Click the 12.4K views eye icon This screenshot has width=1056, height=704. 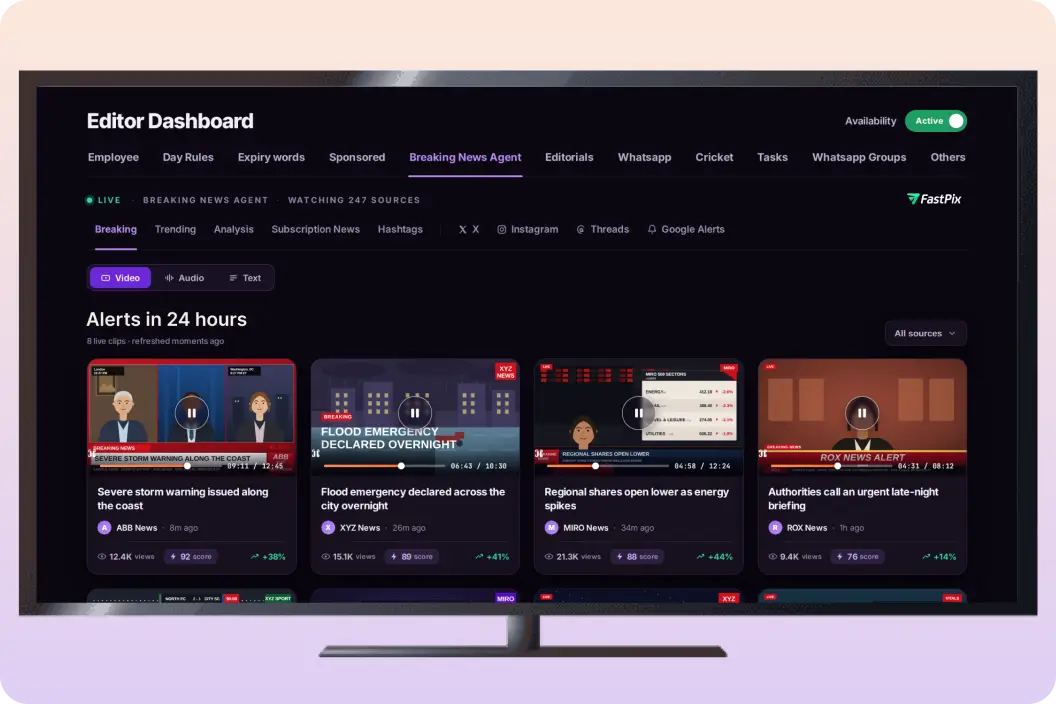(102, 556)
